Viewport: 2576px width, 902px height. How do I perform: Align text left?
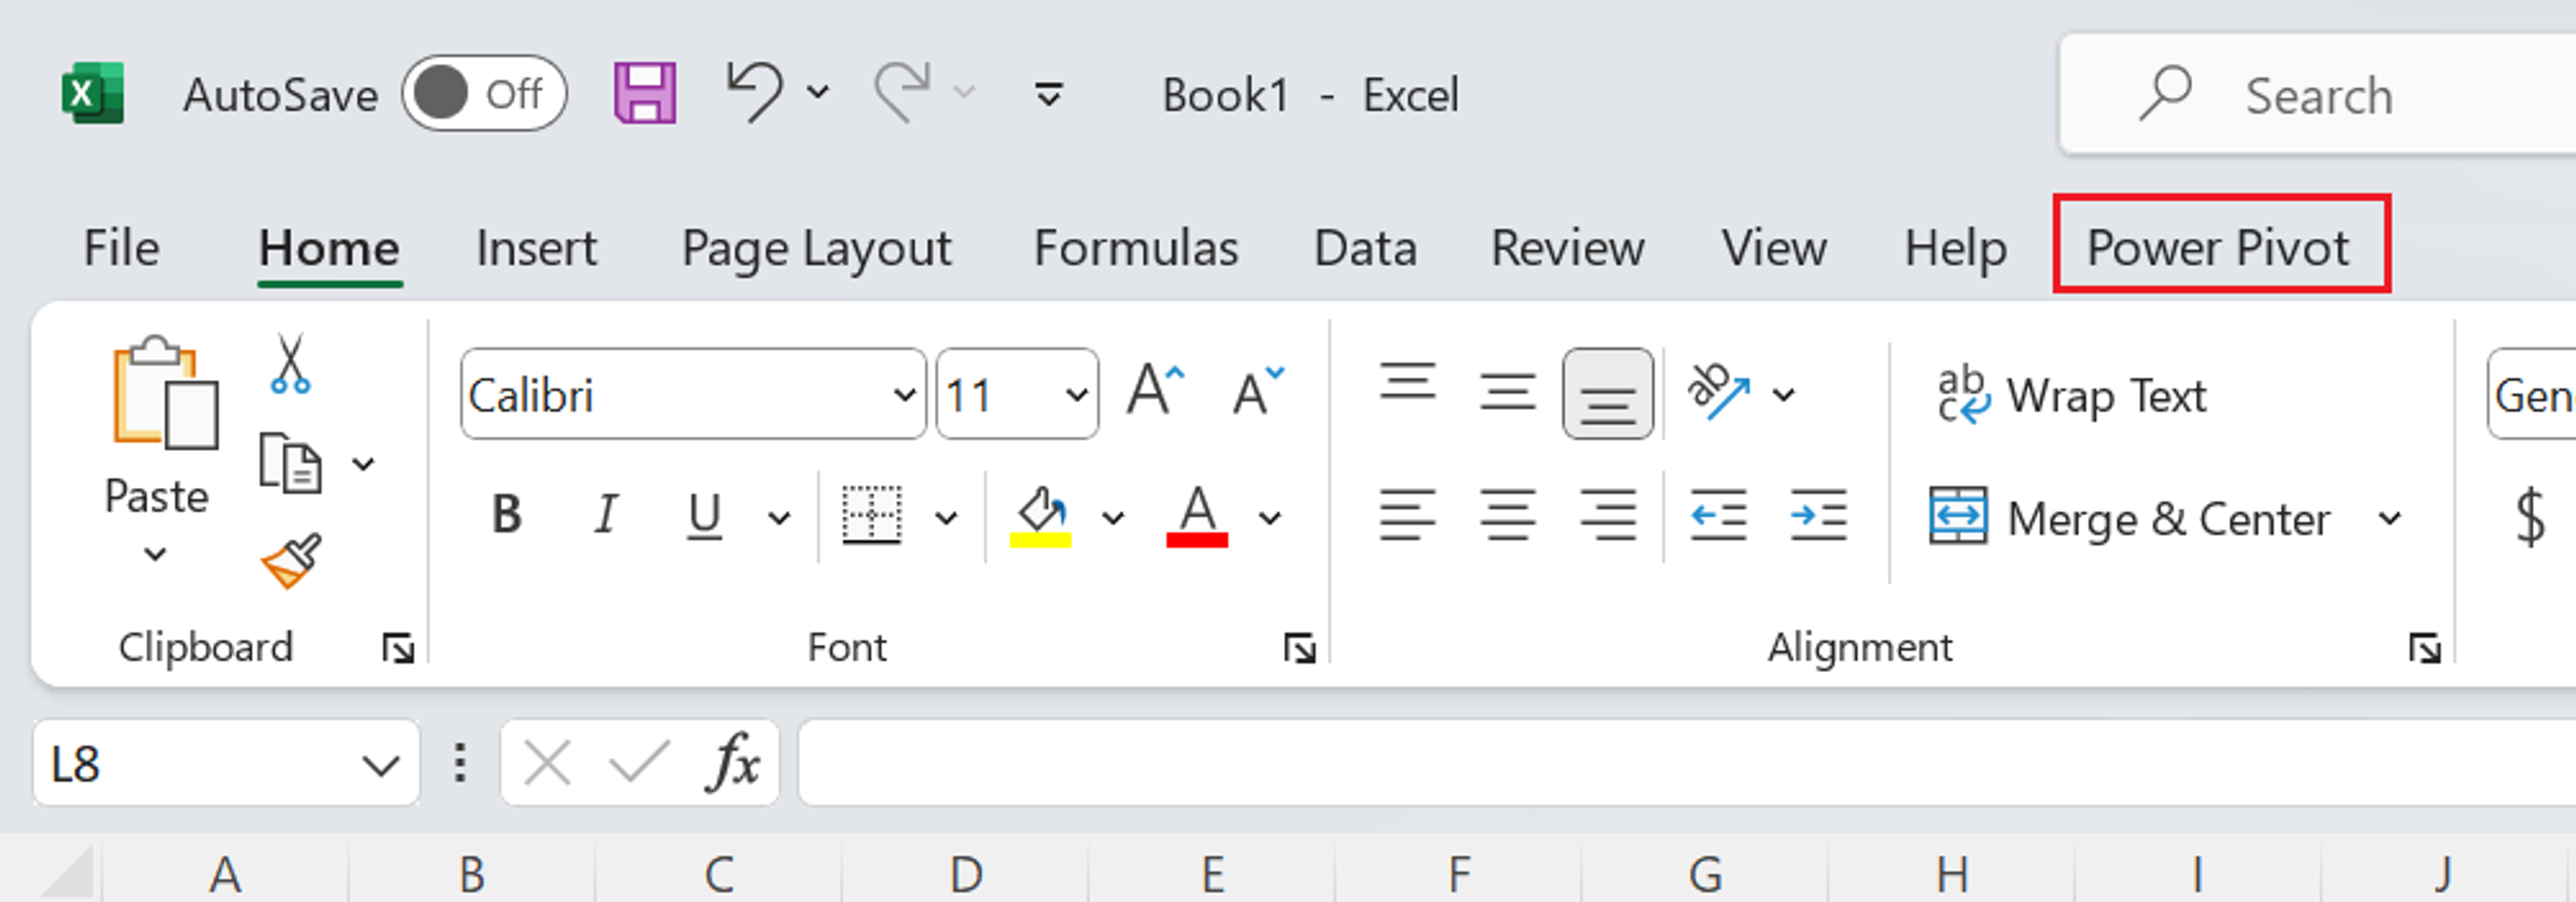click(1407, 515)
